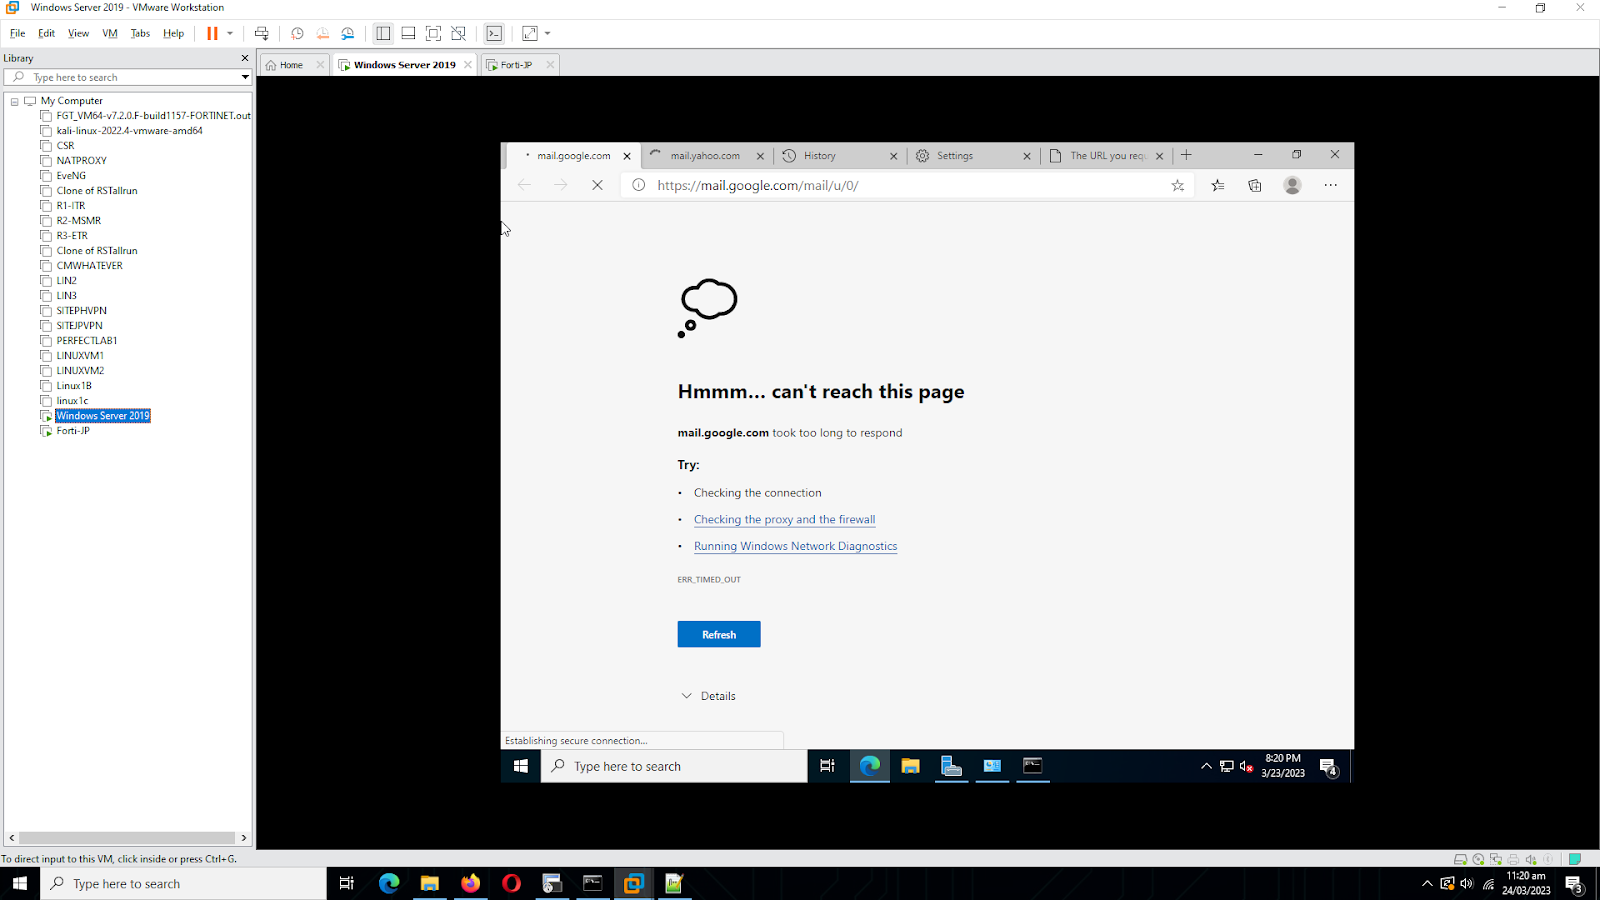The width and height of the screenshot is (1600, 900).
Task: Click the guest taskbar search box
Action: coord(674,766)
